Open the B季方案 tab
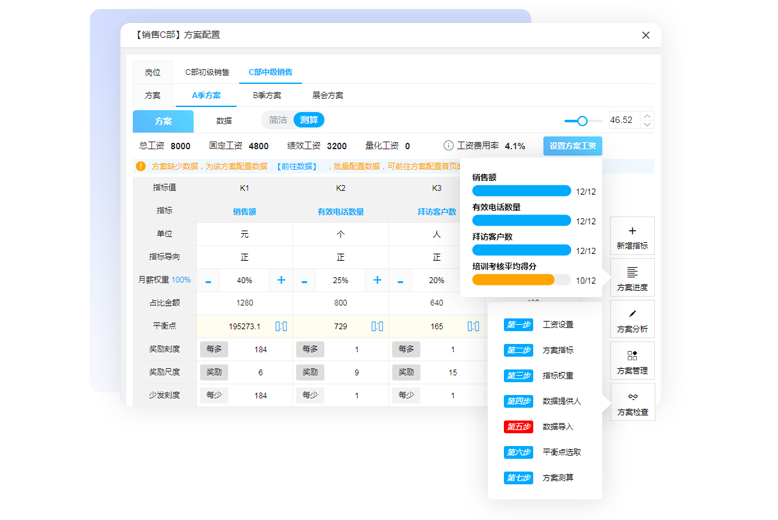The width and height of the screenshot is (778, 520). (267, 95)
